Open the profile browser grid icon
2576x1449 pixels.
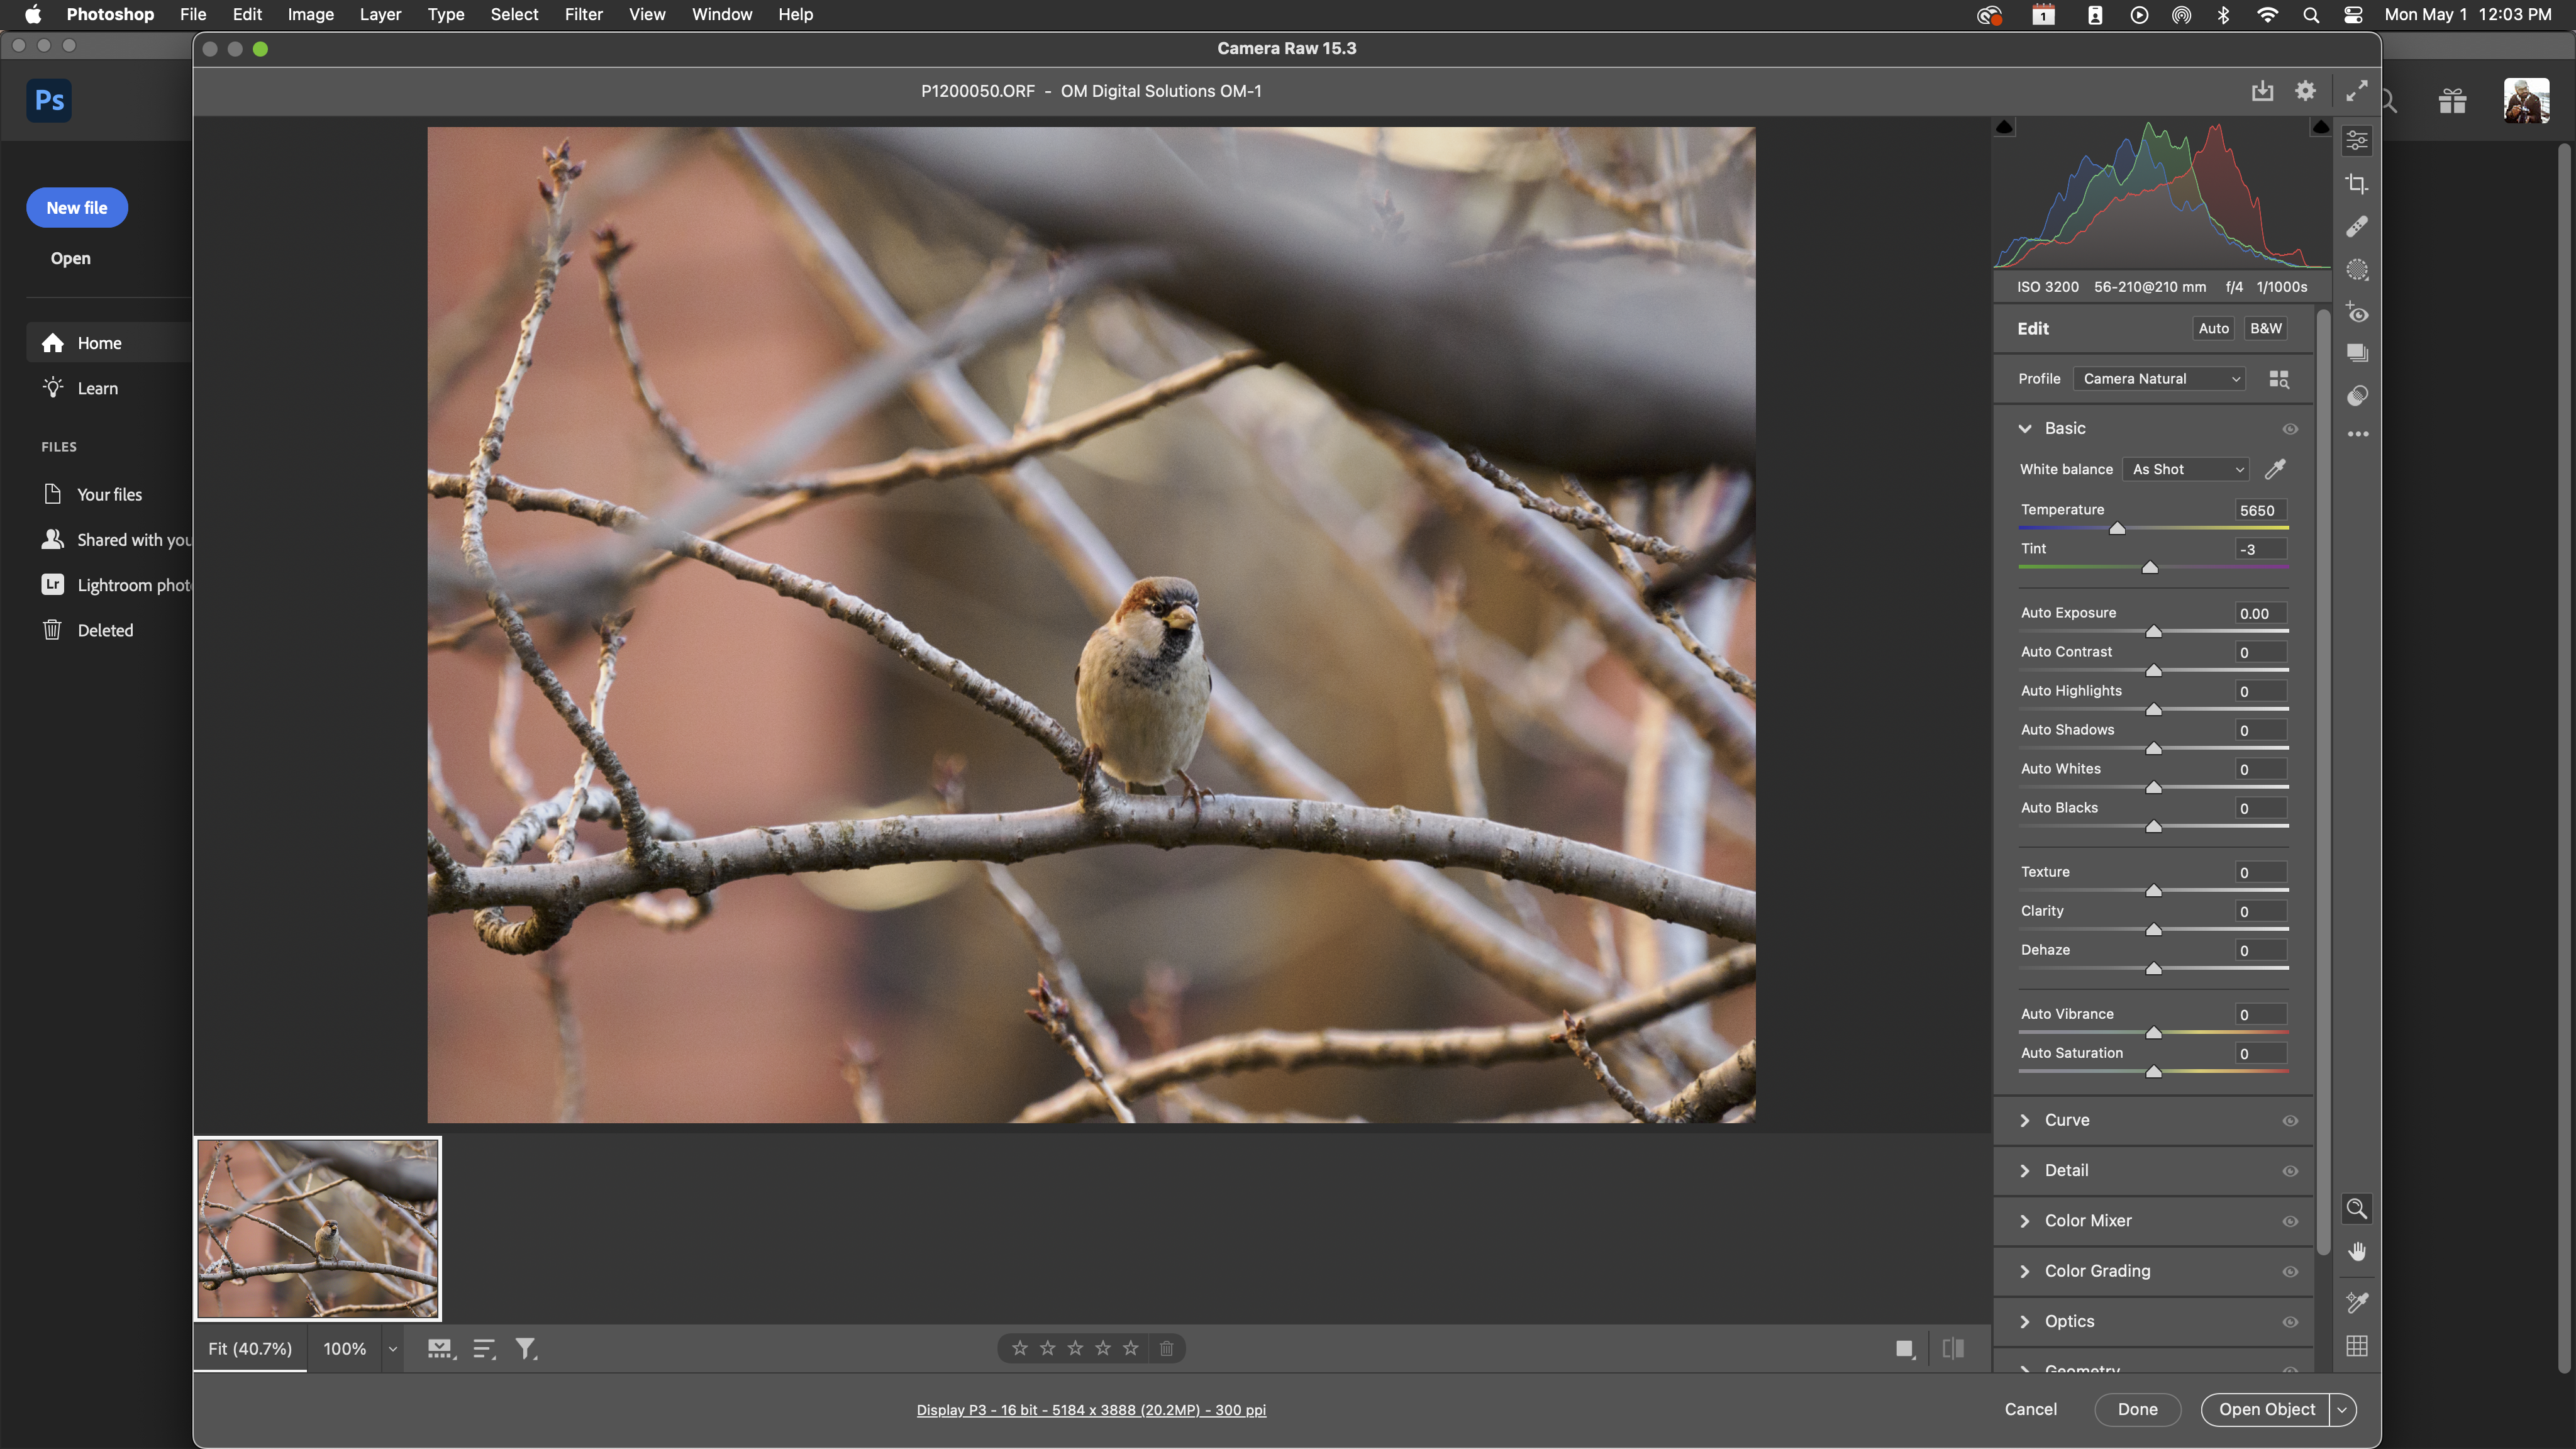[2279, 379]
